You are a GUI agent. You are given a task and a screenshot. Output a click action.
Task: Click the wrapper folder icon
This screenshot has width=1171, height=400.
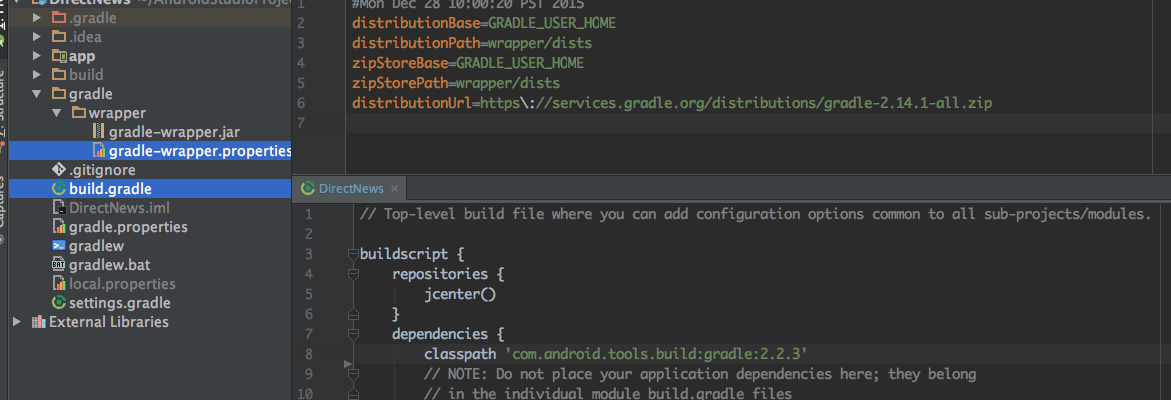point(78,113)
